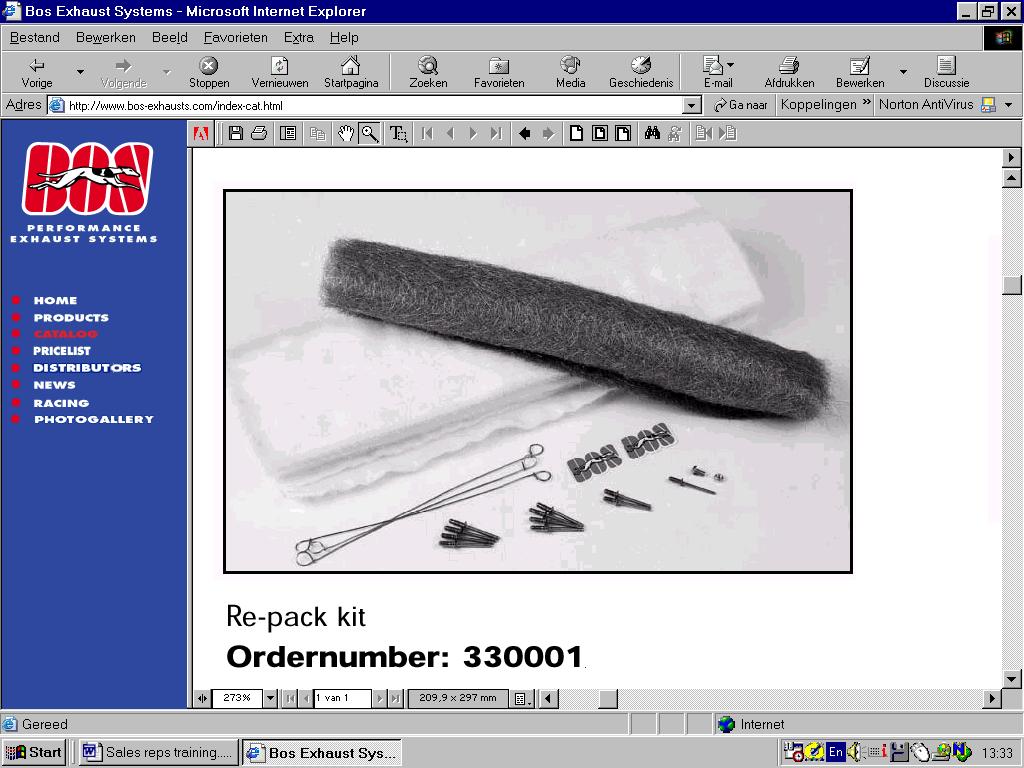Open the E-mail button dropdown arrow

tap(731, 66)
